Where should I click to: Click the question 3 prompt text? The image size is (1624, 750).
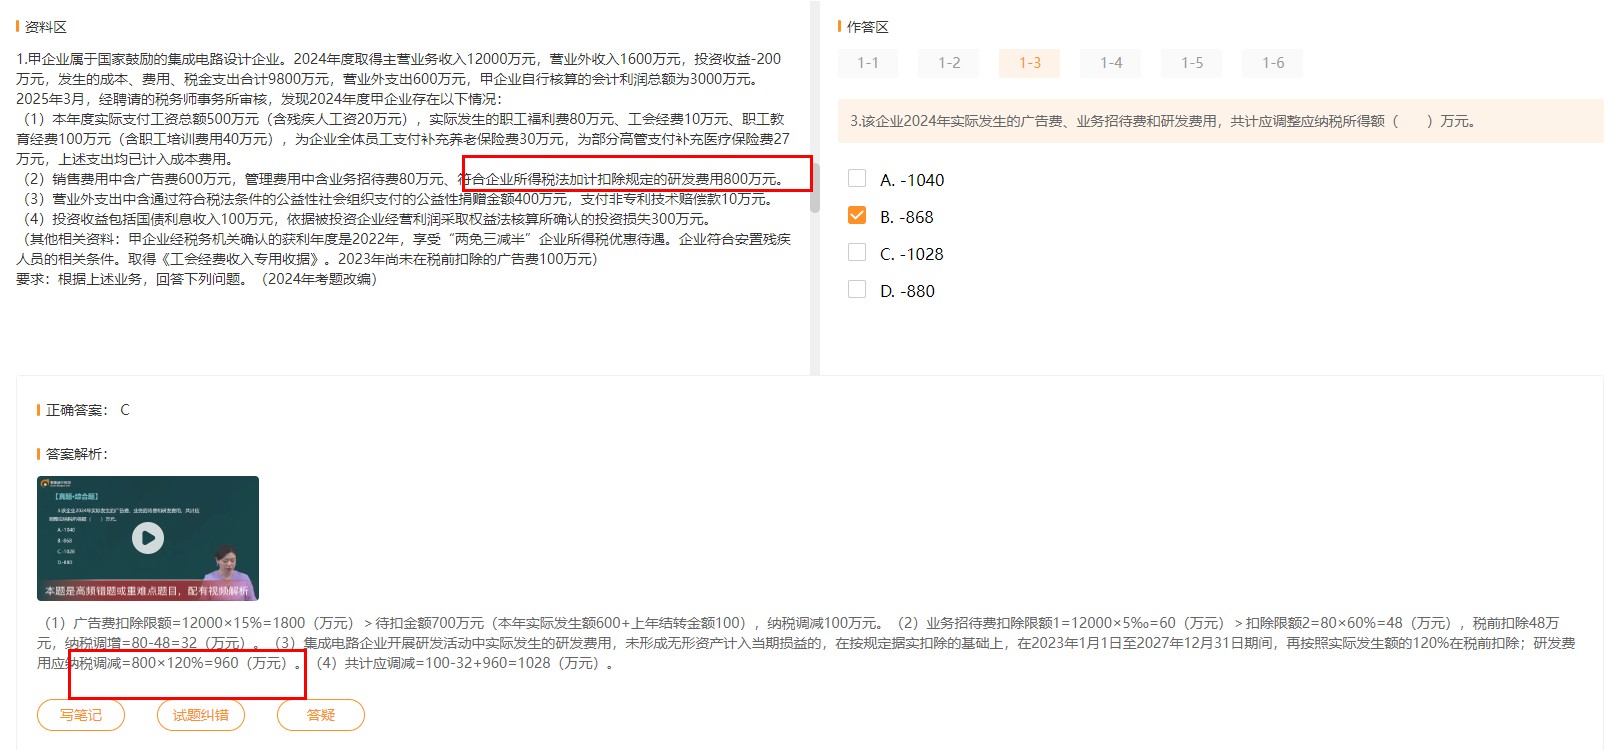click(1162, 121)
